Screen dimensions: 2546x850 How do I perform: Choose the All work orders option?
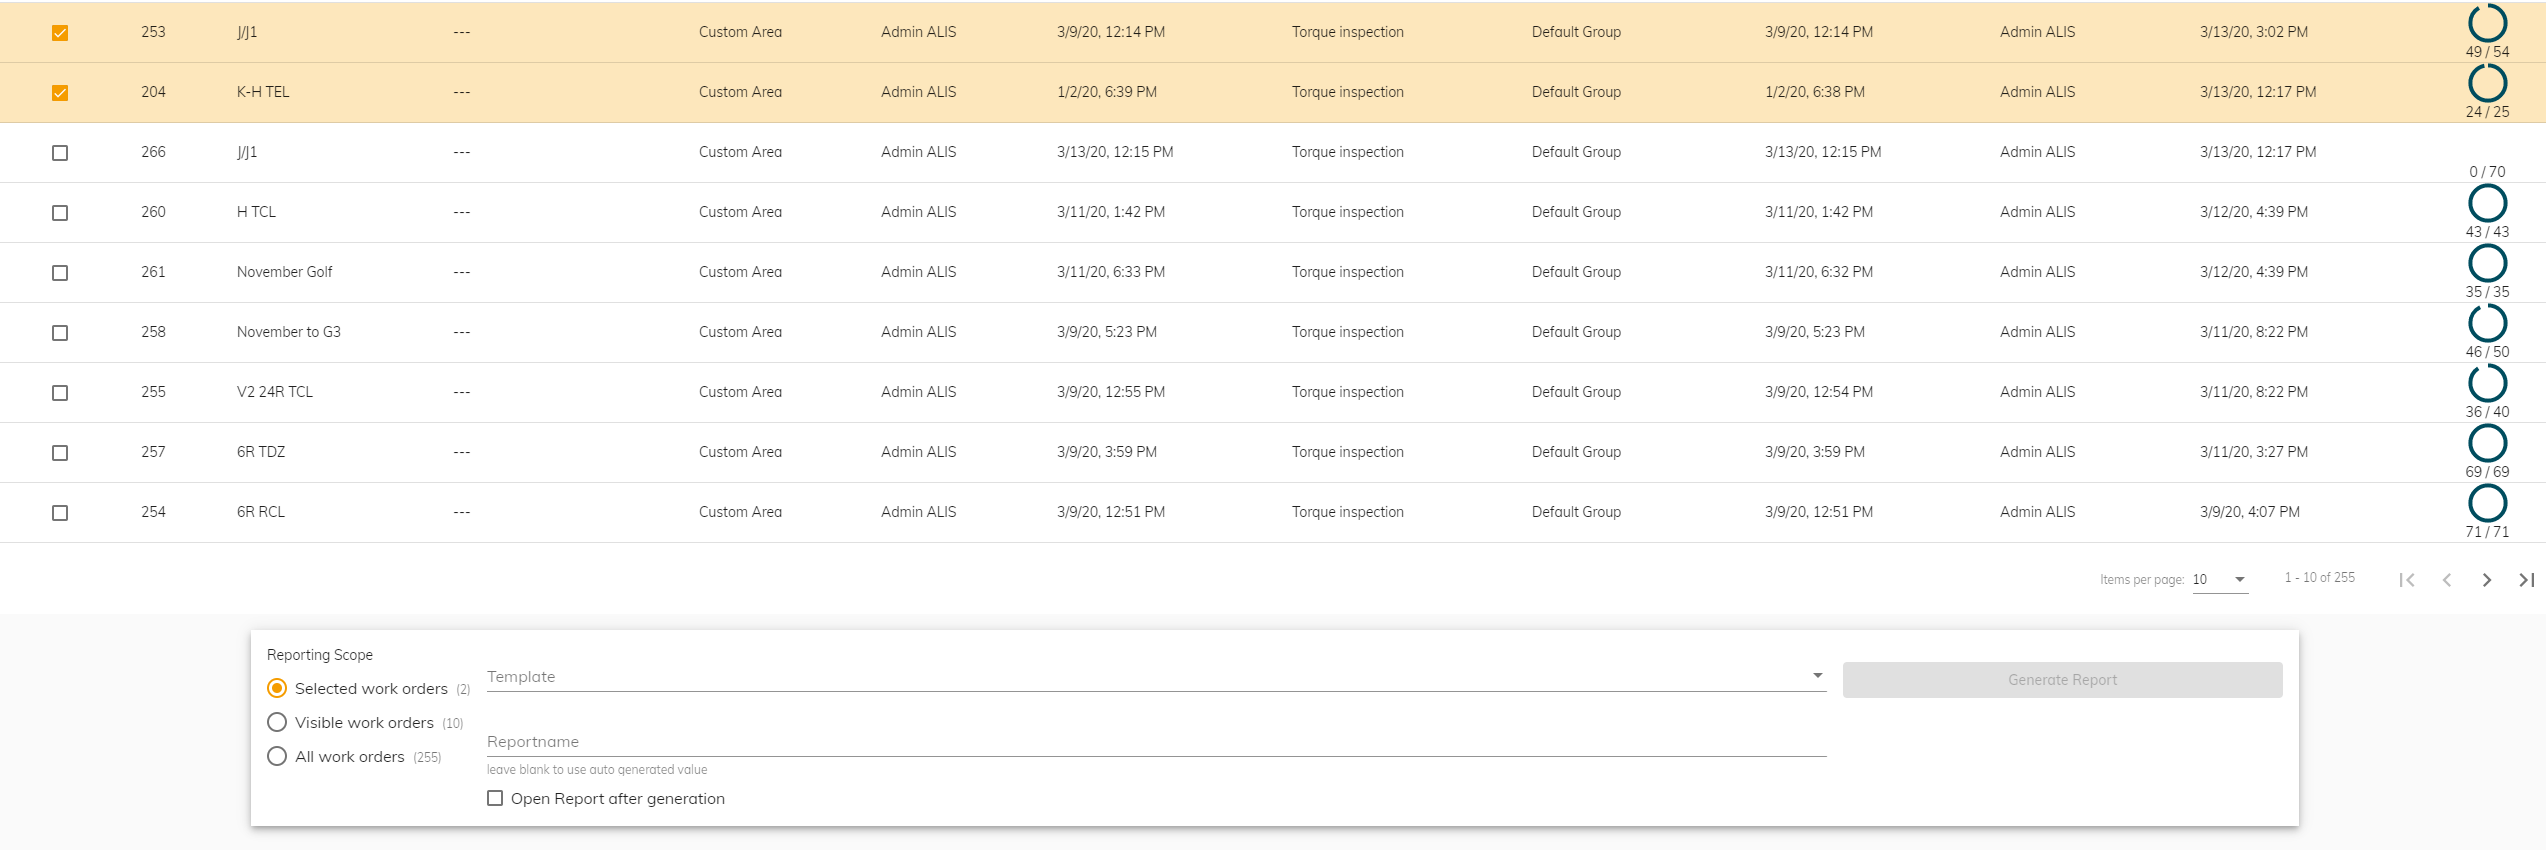(x=277, y=756)
